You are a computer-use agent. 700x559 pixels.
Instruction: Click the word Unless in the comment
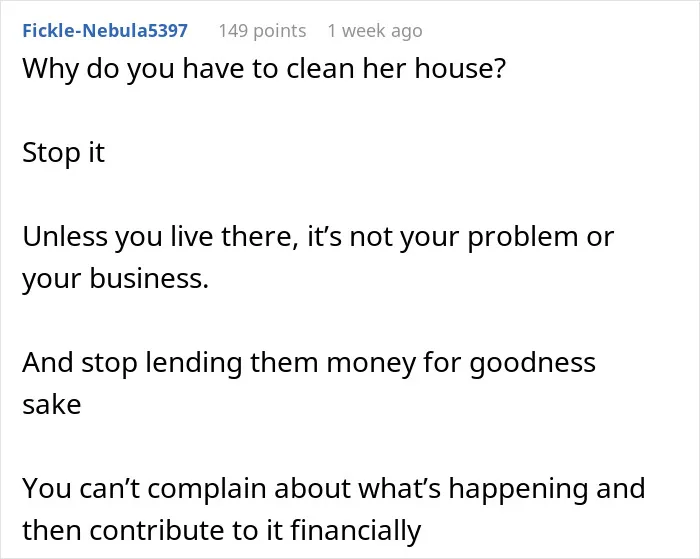point(65,237)
